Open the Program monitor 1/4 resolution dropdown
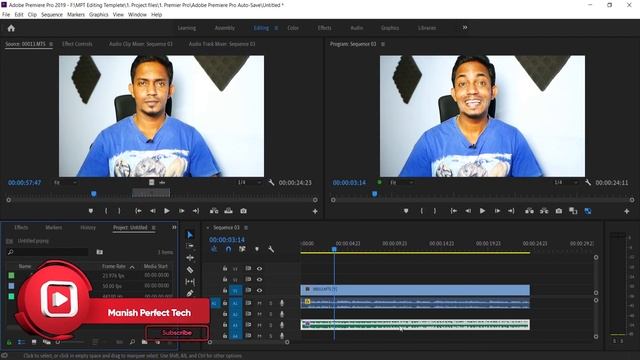 (x=566, y=182)
